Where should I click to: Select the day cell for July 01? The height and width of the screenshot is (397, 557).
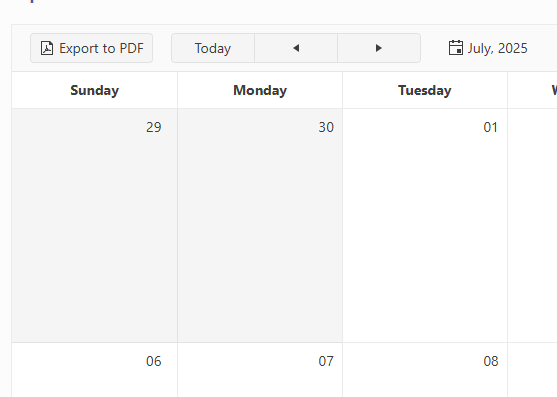point(425,225)
